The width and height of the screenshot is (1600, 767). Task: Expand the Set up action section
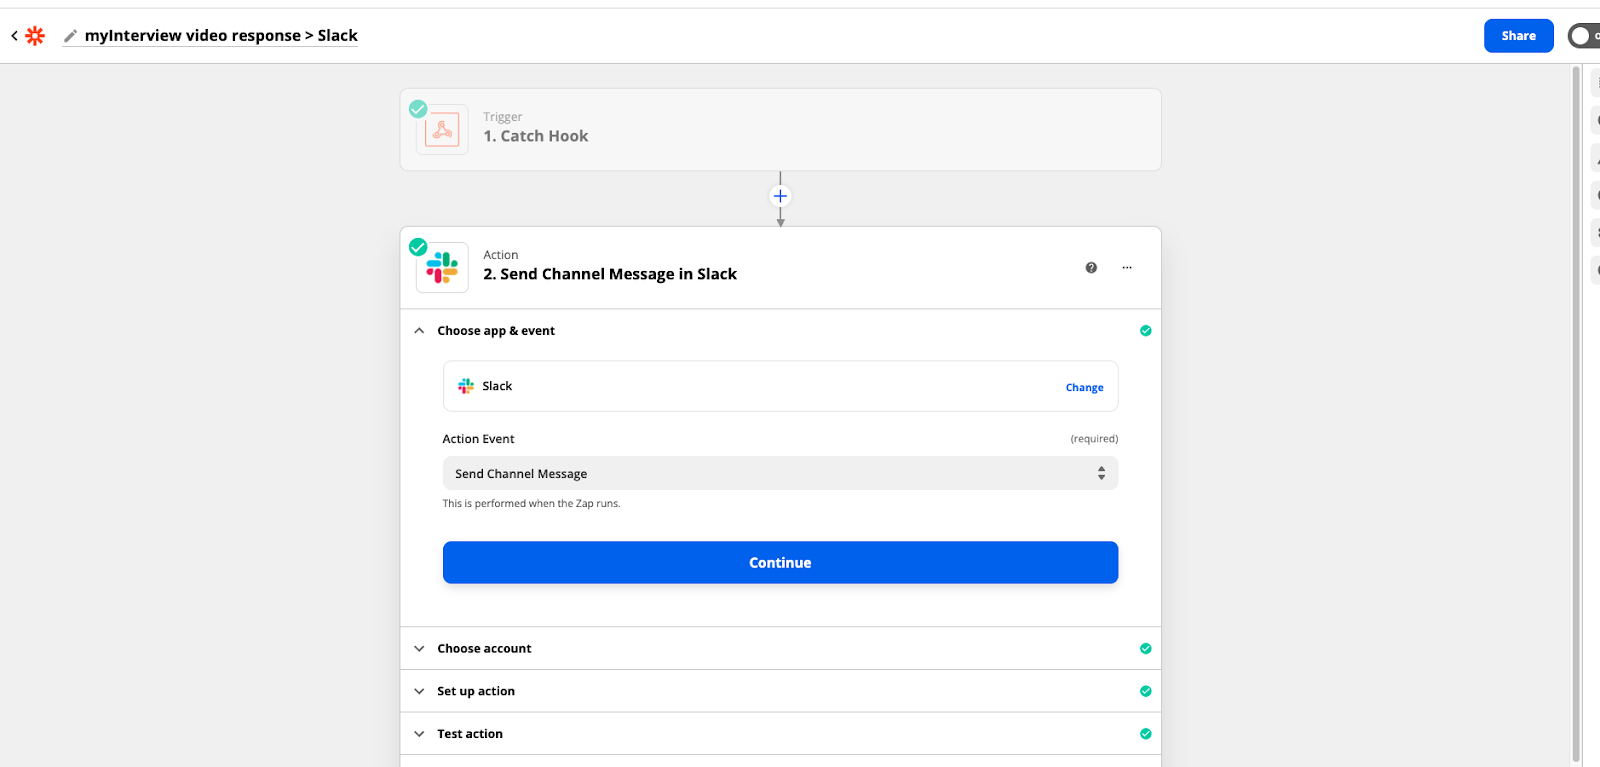[476, 691]
